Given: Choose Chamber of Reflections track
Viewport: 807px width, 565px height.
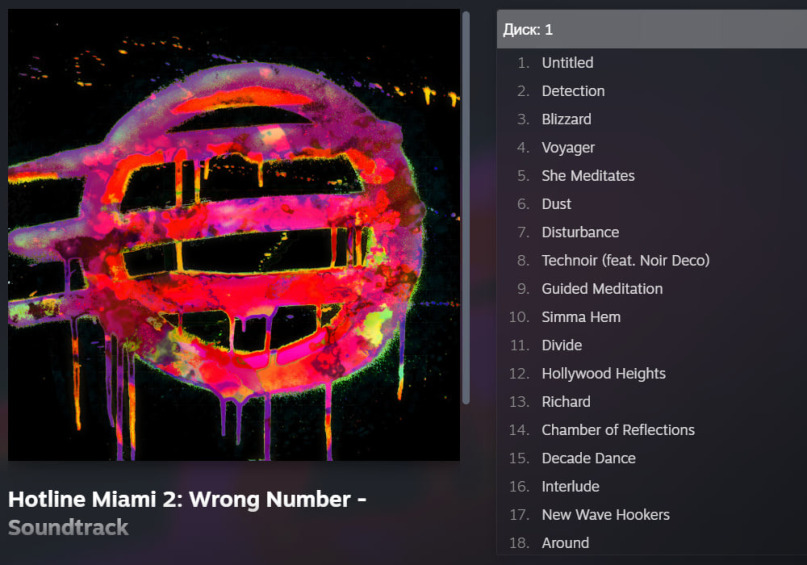Looking at the screenshot, I should click(x=652, y=430).
